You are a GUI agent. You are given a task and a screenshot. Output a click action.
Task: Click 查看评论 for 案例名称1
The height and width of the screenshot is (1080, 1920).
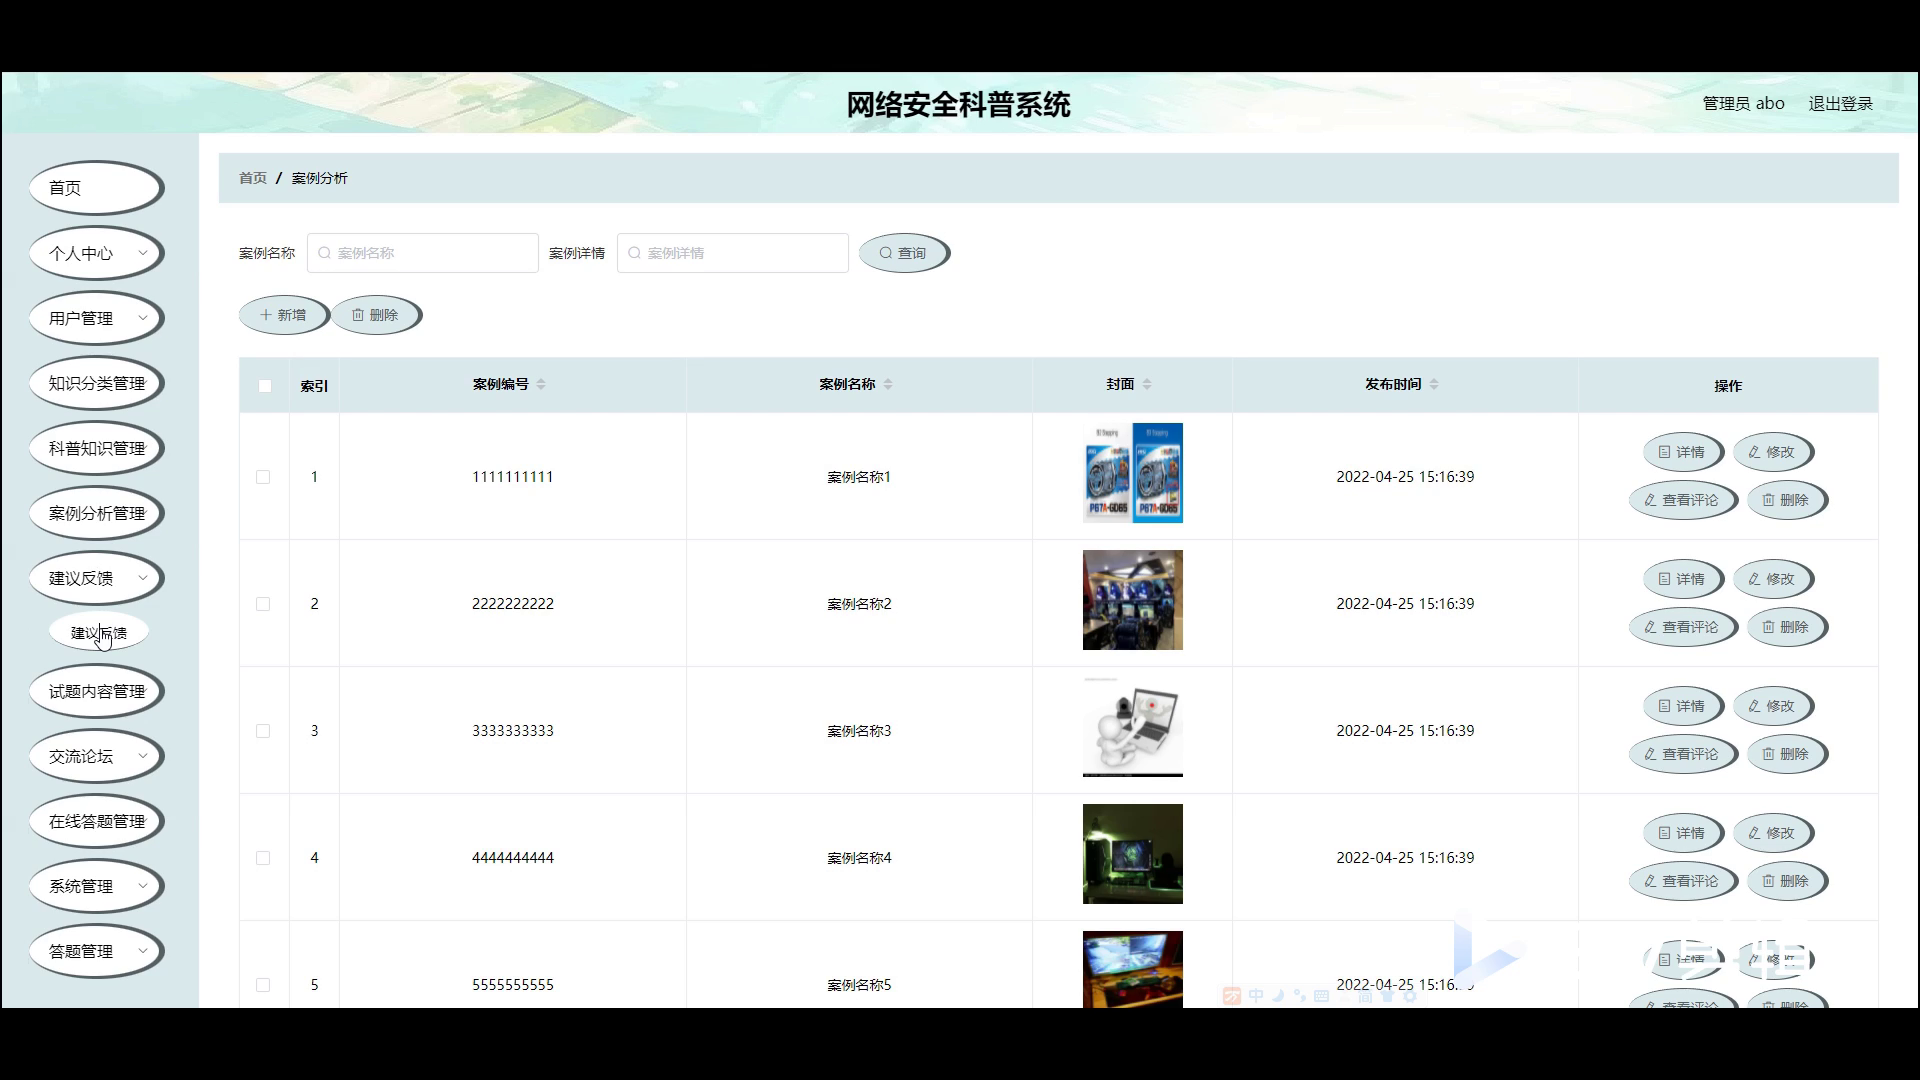pos(1682,500)
